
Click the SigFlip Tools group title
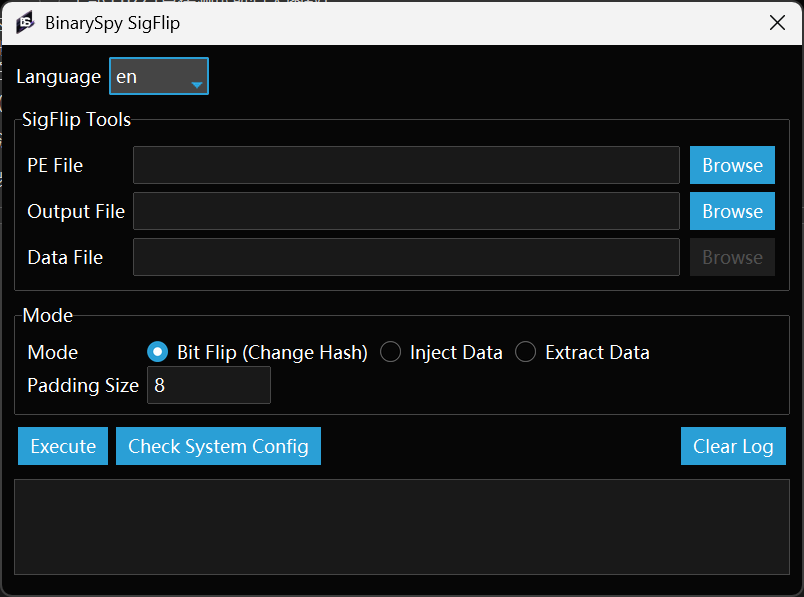click(76, 119)
